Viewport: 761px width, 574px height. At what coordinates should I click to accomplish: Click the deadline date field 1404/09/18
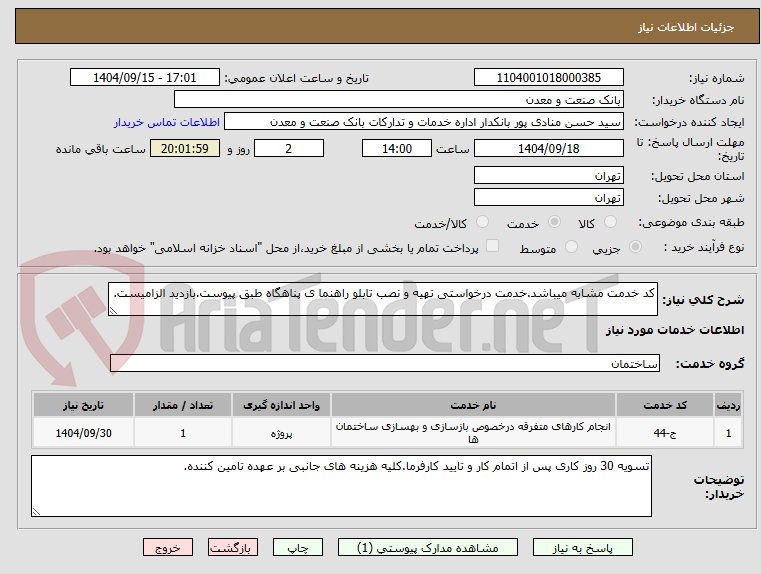coord(548,148)
